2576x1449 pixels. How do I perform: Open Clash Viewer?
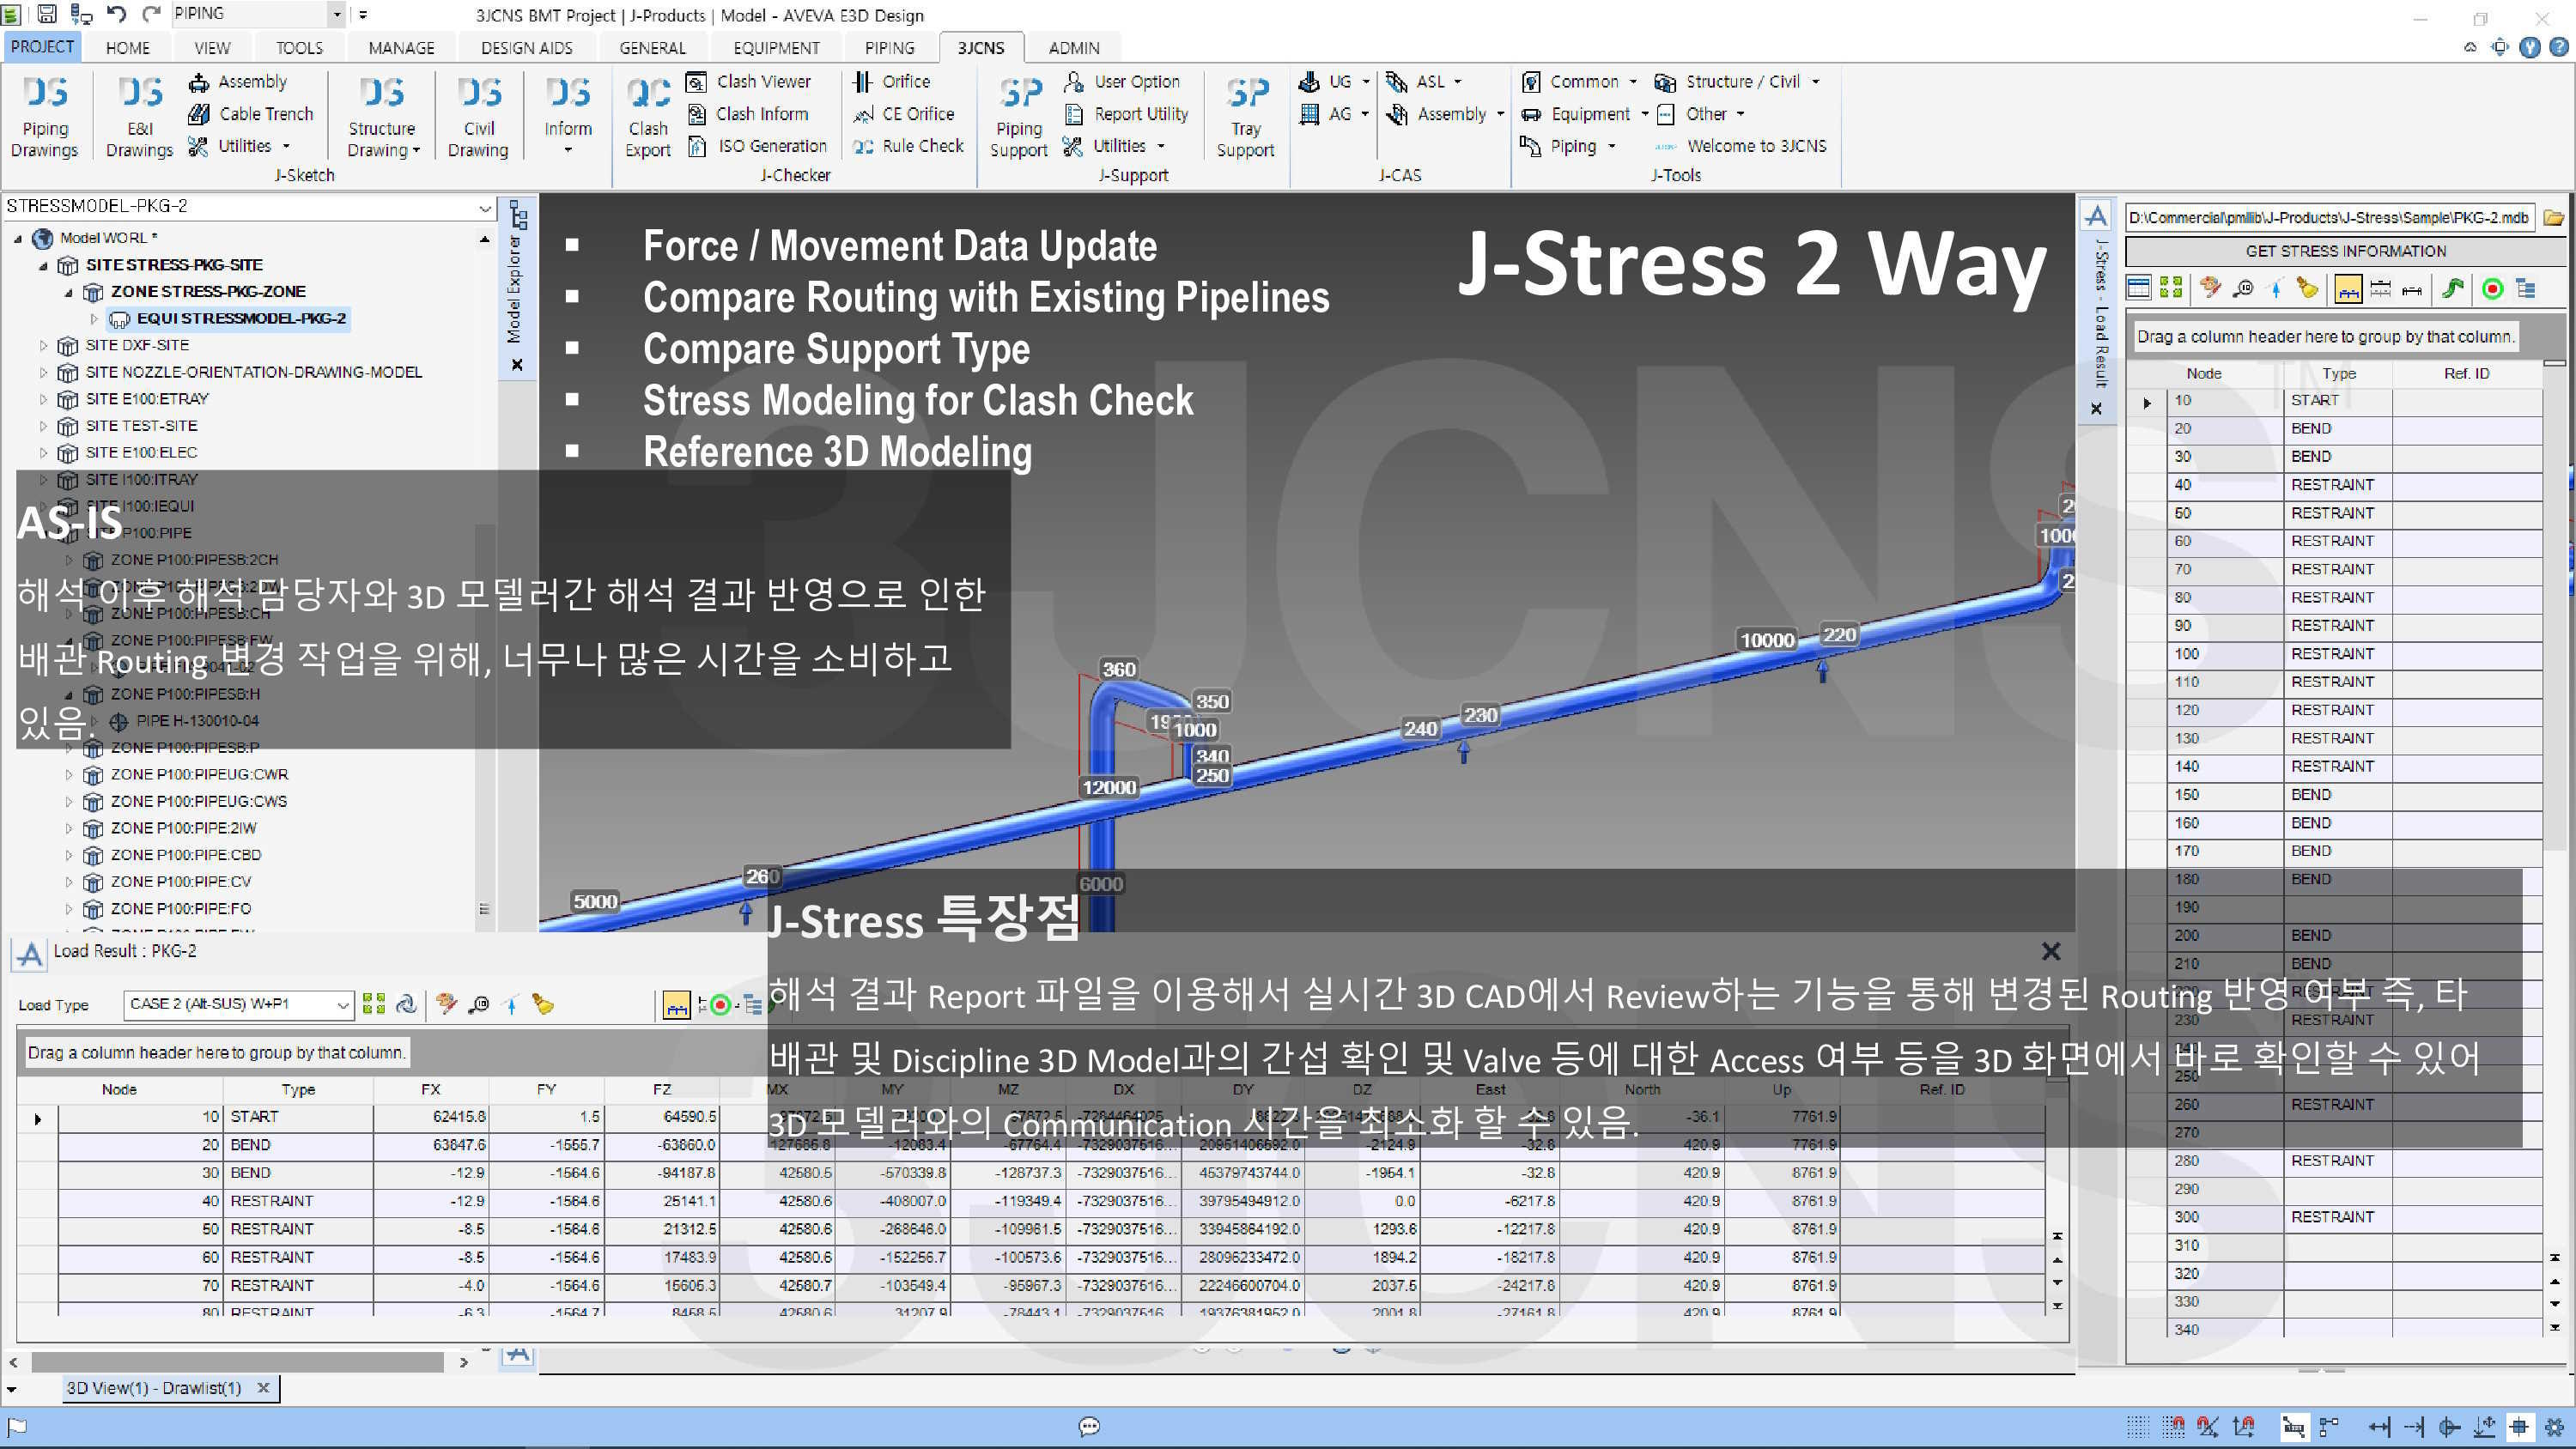[x=749, y=82]
